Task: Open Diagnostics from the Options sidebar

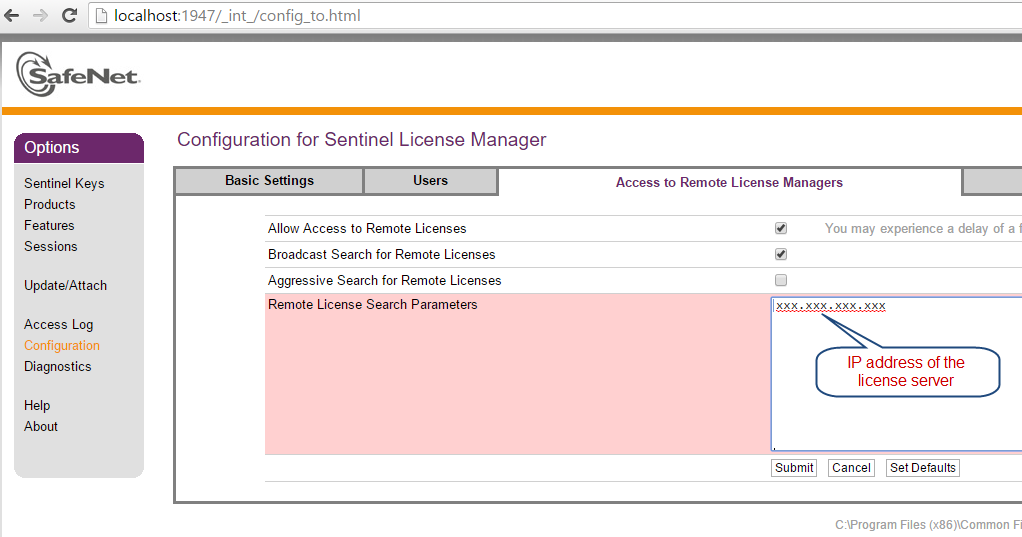Action: (x=58, y=366)
